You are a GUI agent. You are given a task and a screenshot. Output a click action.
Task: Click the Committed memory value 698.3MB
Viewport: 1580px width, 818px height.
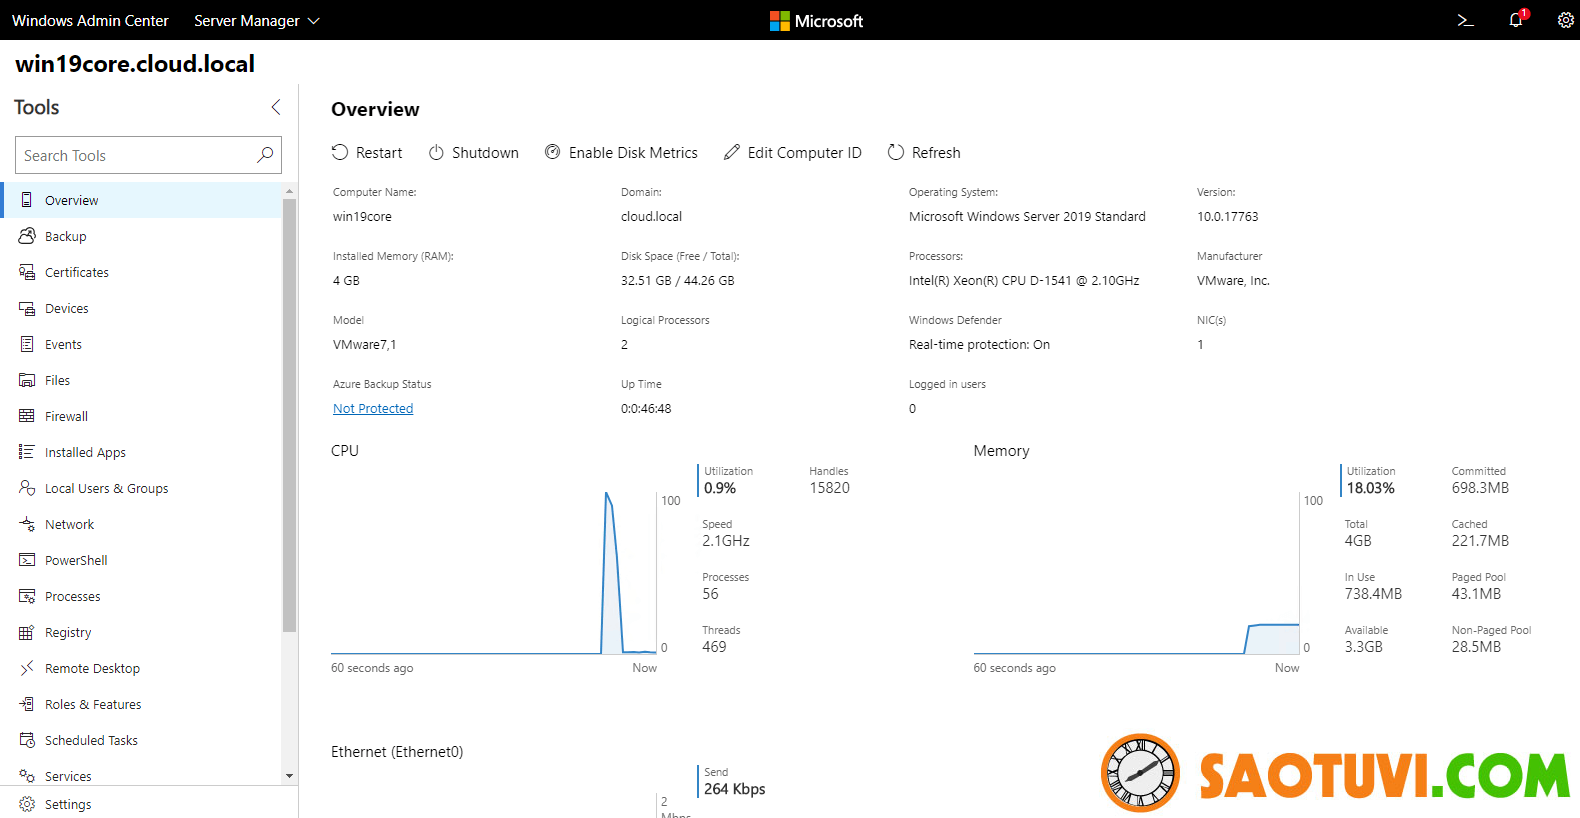coord(1480,488)
